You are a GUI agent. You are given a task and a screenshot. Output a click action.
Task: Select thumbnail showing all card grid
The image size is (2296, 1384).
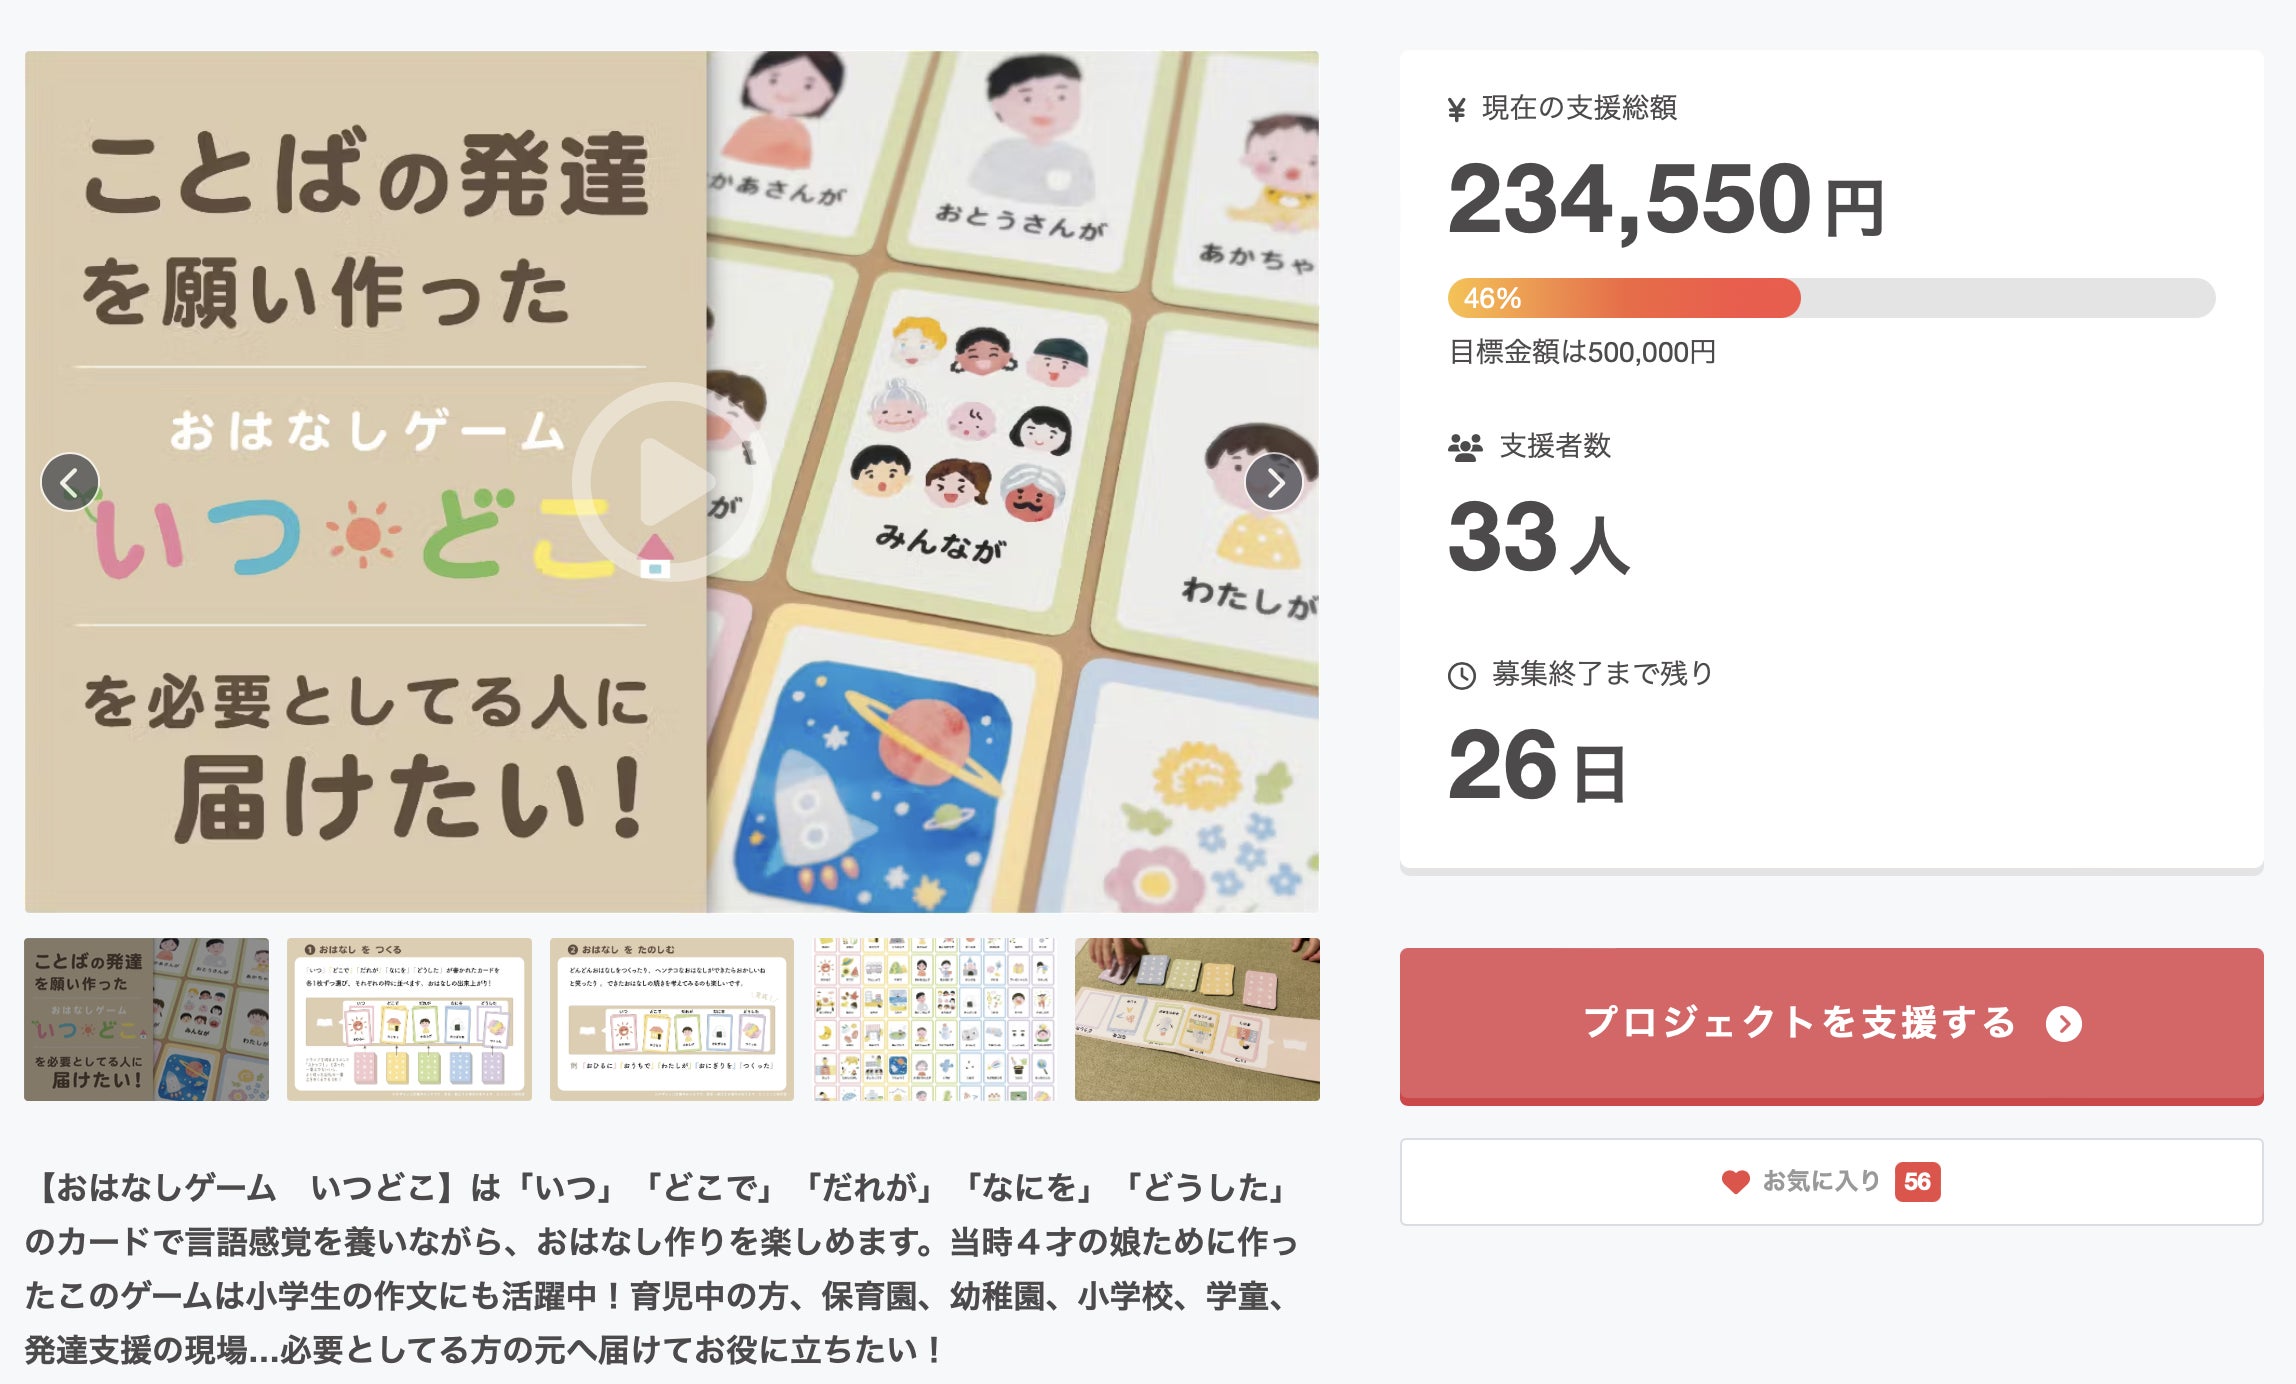pyautogui.click(x=934, y=1019)
